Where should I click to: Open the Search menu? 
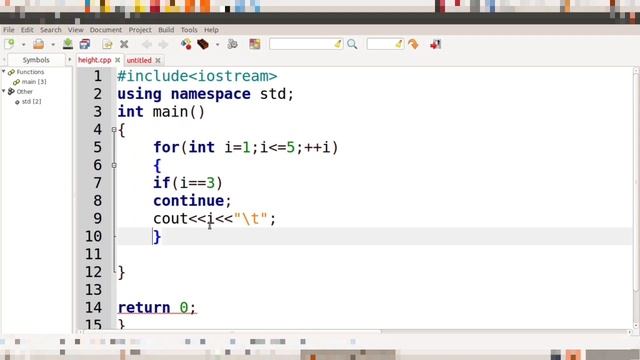(51, 30)
